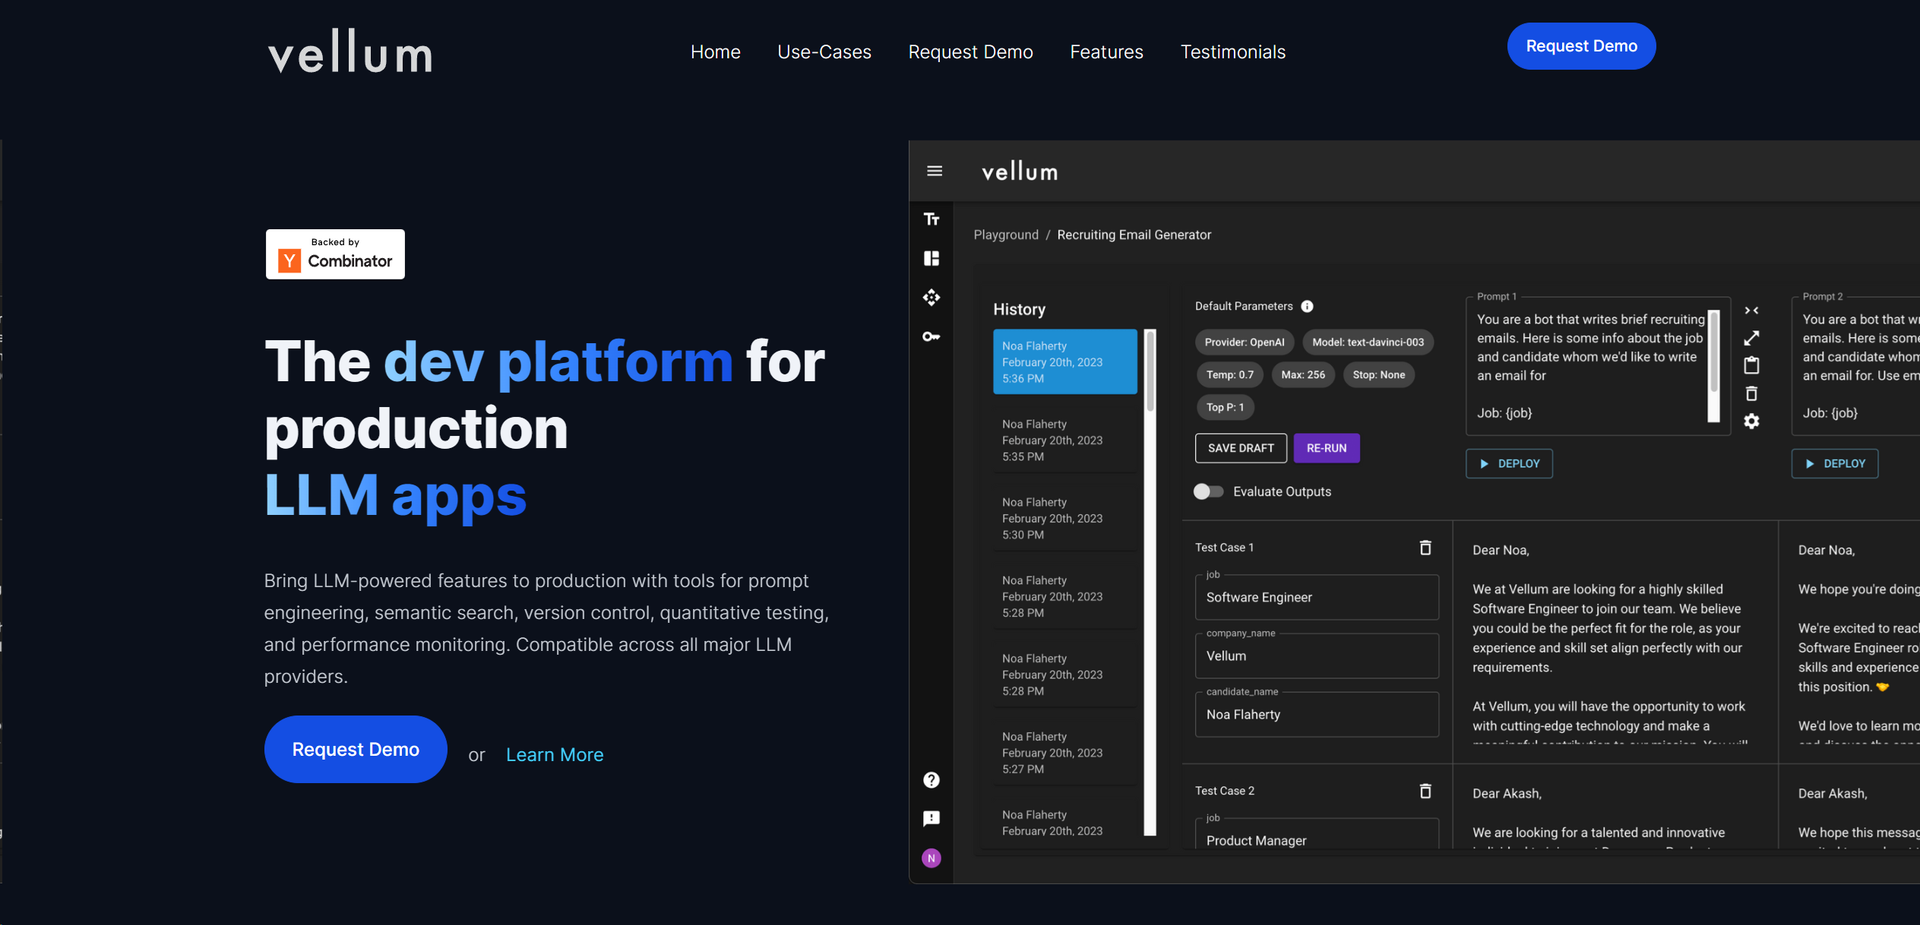
Task: Select the 5:35 PM history entry
Action: 1065,440
